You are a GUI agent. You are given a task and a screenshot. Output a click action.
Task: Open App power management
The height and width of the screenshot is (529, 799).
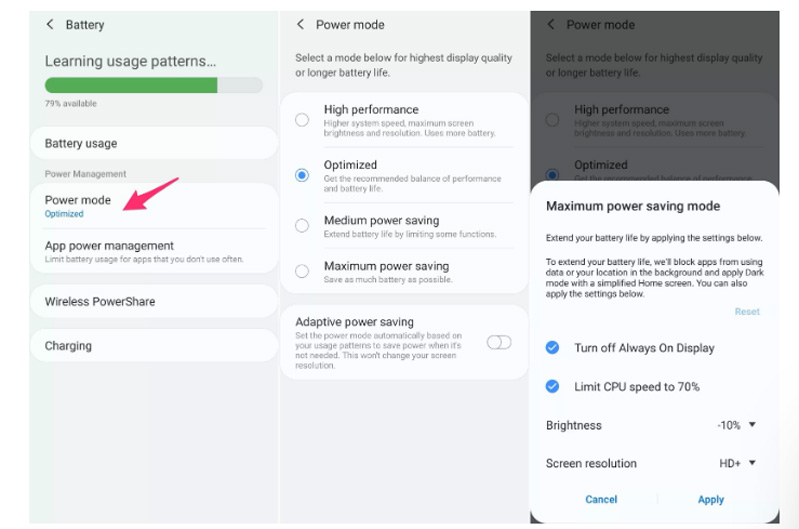pos(153,251)
